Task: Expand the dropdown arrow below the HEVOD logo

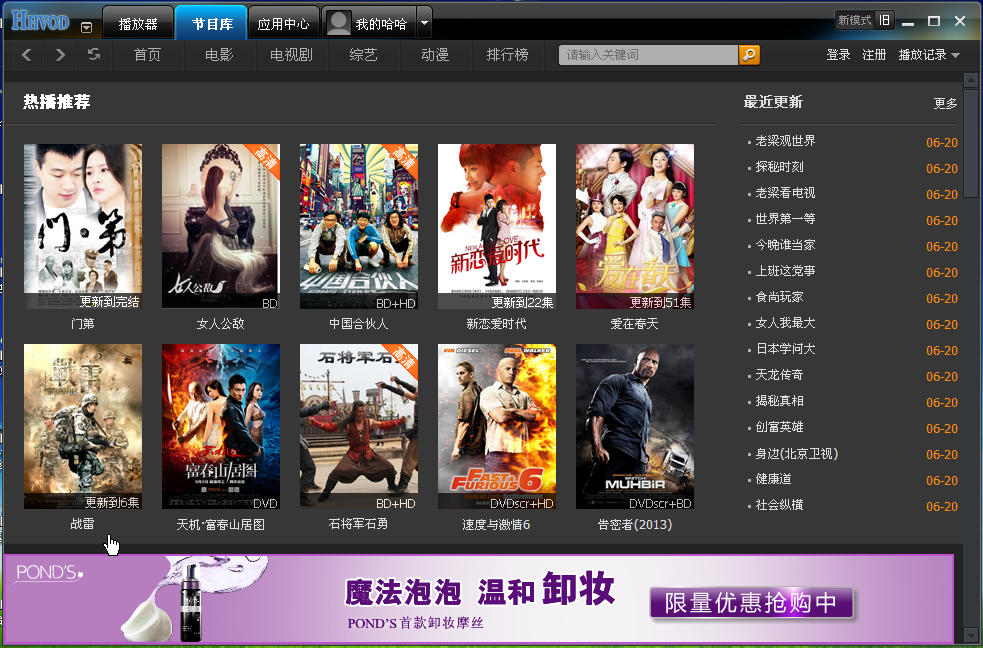Action: coord(88,27)
